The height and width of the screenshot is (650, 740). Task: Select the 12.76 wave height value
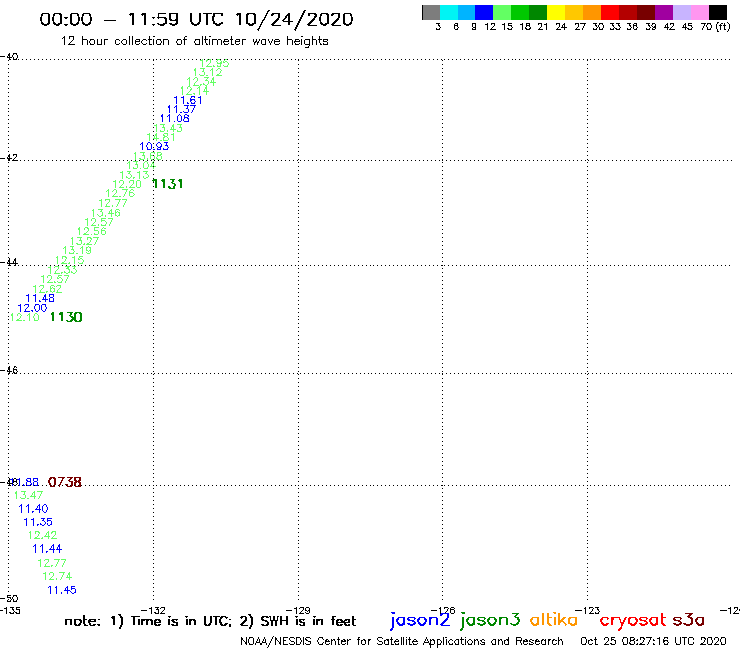120,194
